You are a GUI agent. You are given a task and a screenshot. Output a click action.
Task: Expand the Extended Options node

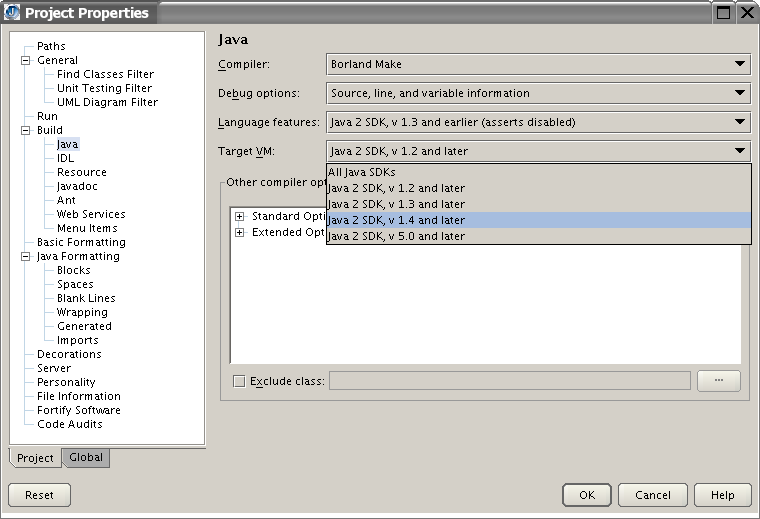click(239, 233)
